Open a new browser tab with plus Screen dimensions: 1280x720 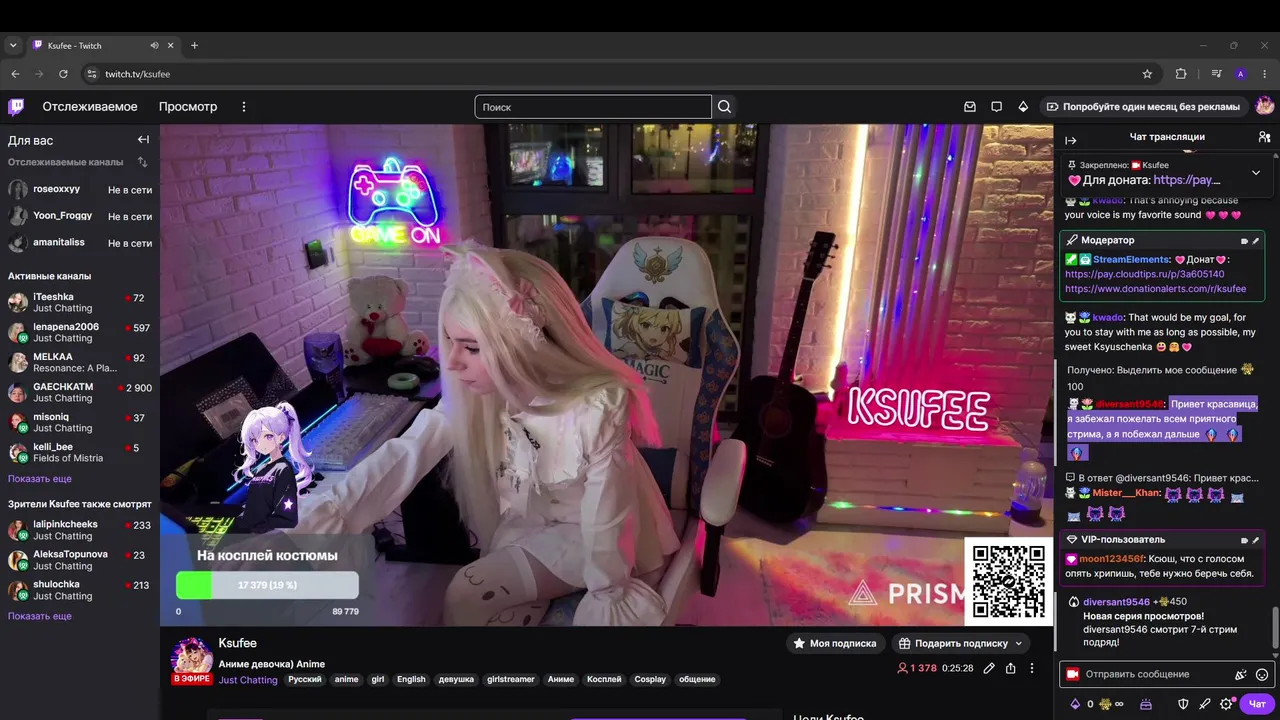[194, 45]
